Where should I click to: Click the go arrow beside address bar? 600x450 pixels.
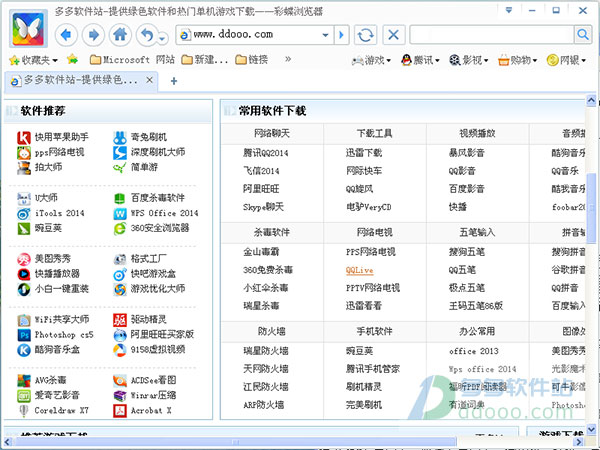tap(341, 35)
